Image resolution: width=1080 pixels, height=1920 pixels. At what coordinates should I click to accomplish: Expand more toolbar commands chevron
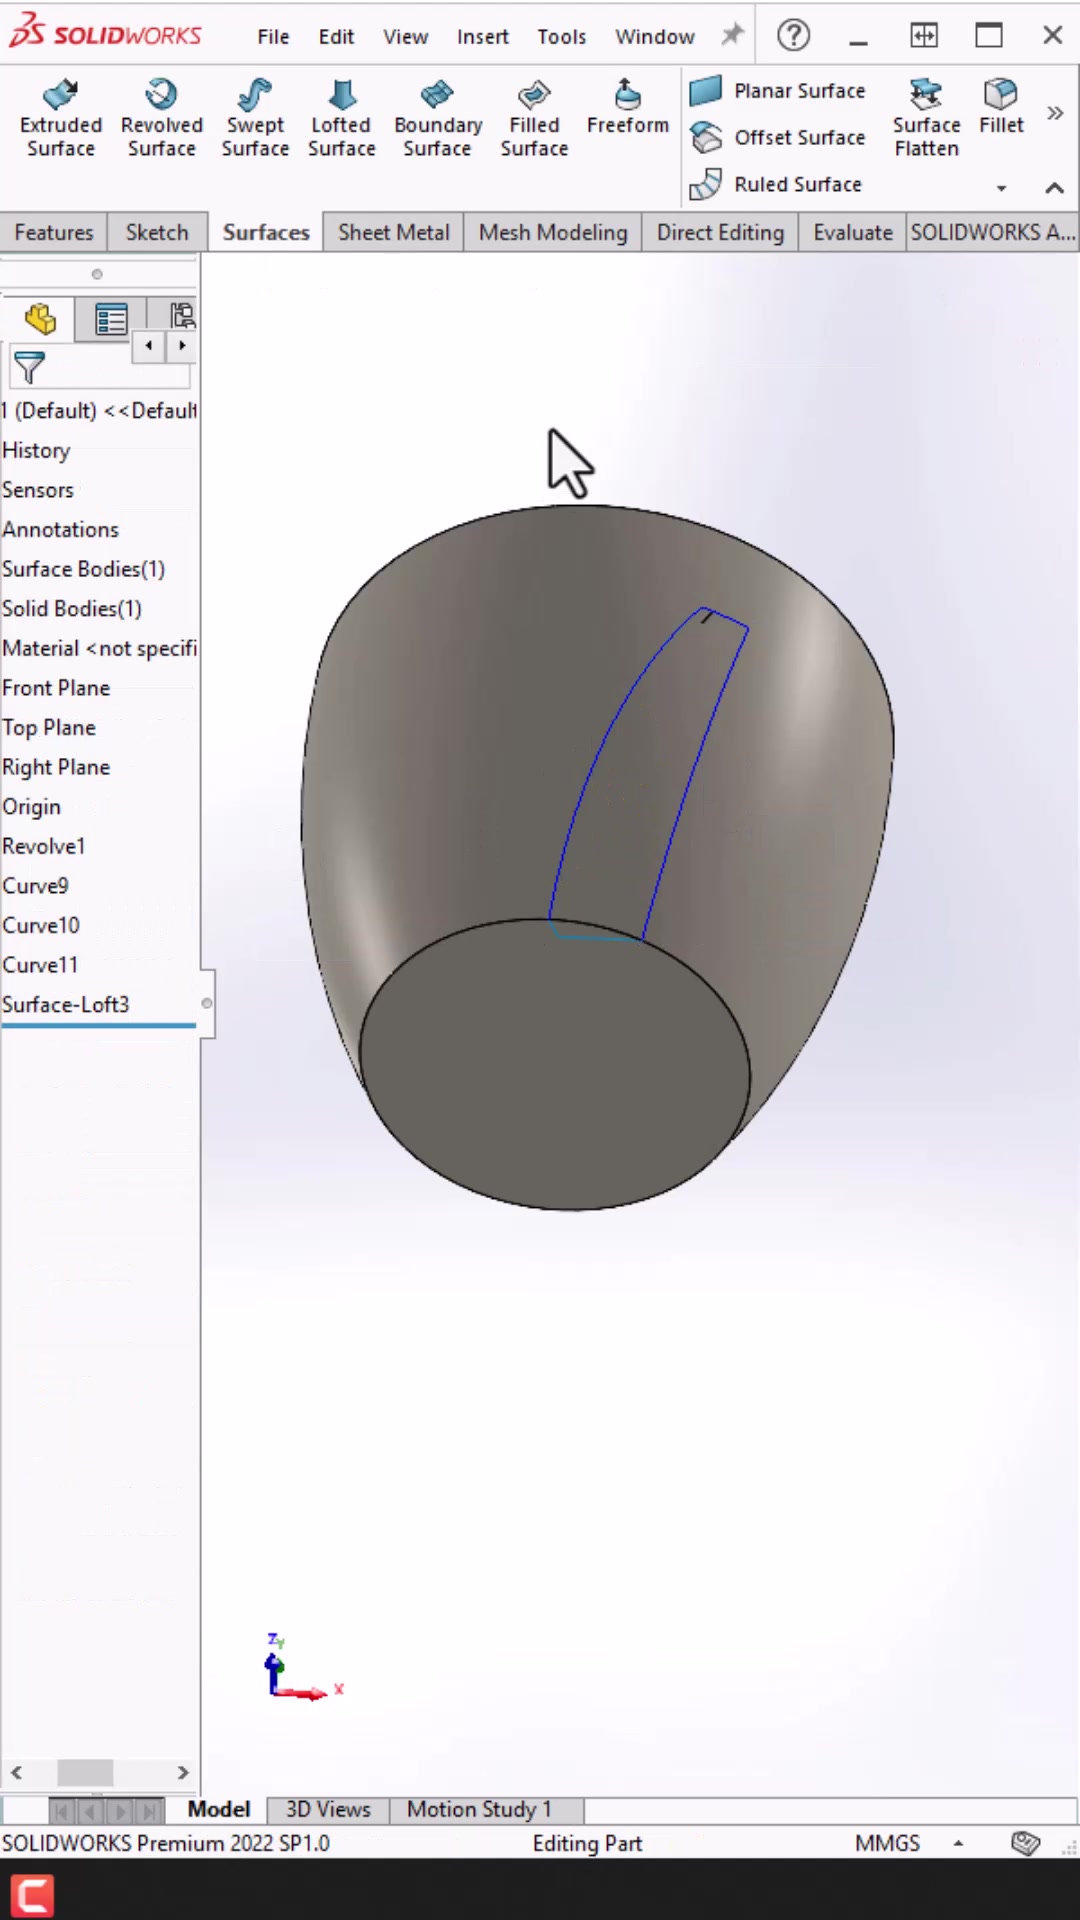pos(1055,113)
